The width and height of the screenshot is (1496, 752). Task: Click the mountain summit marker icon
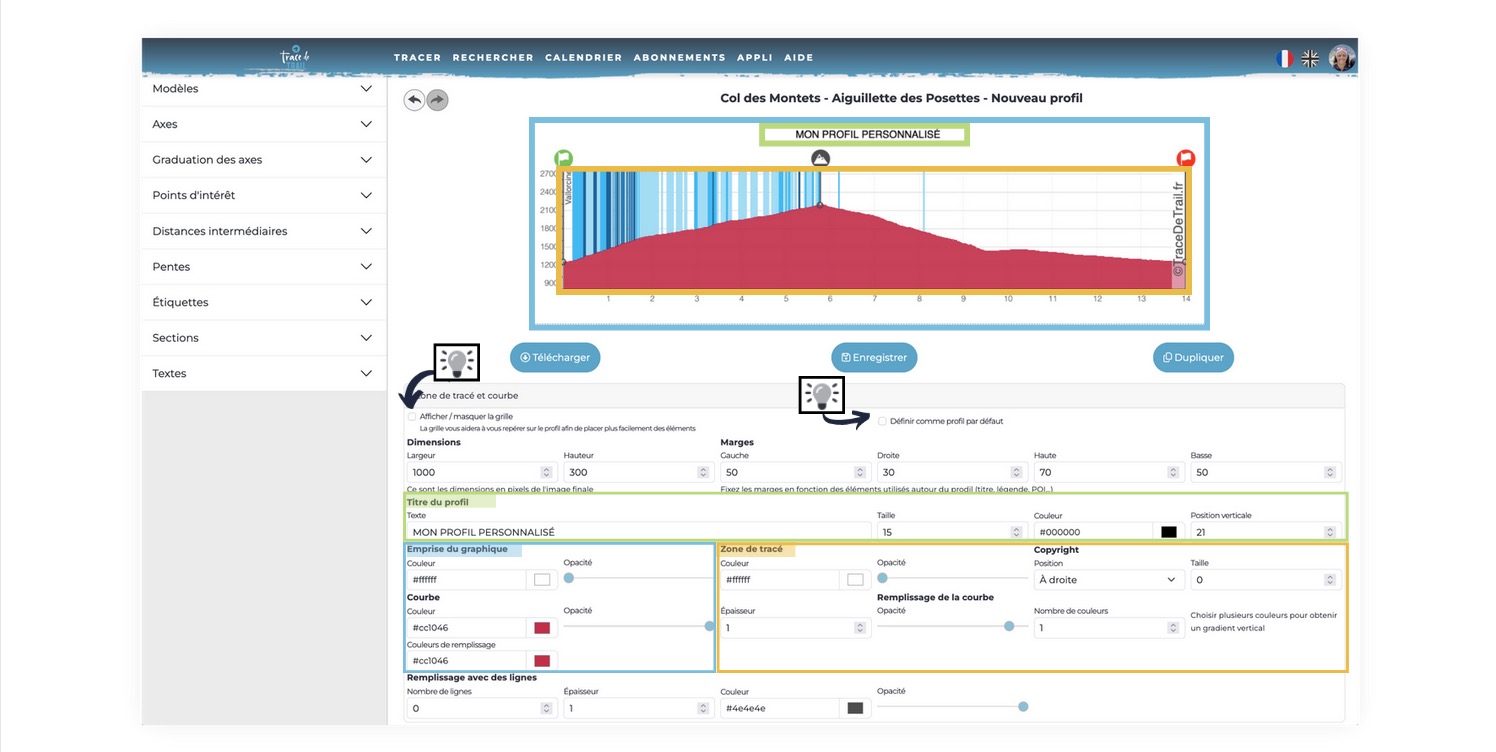[820, 158]
